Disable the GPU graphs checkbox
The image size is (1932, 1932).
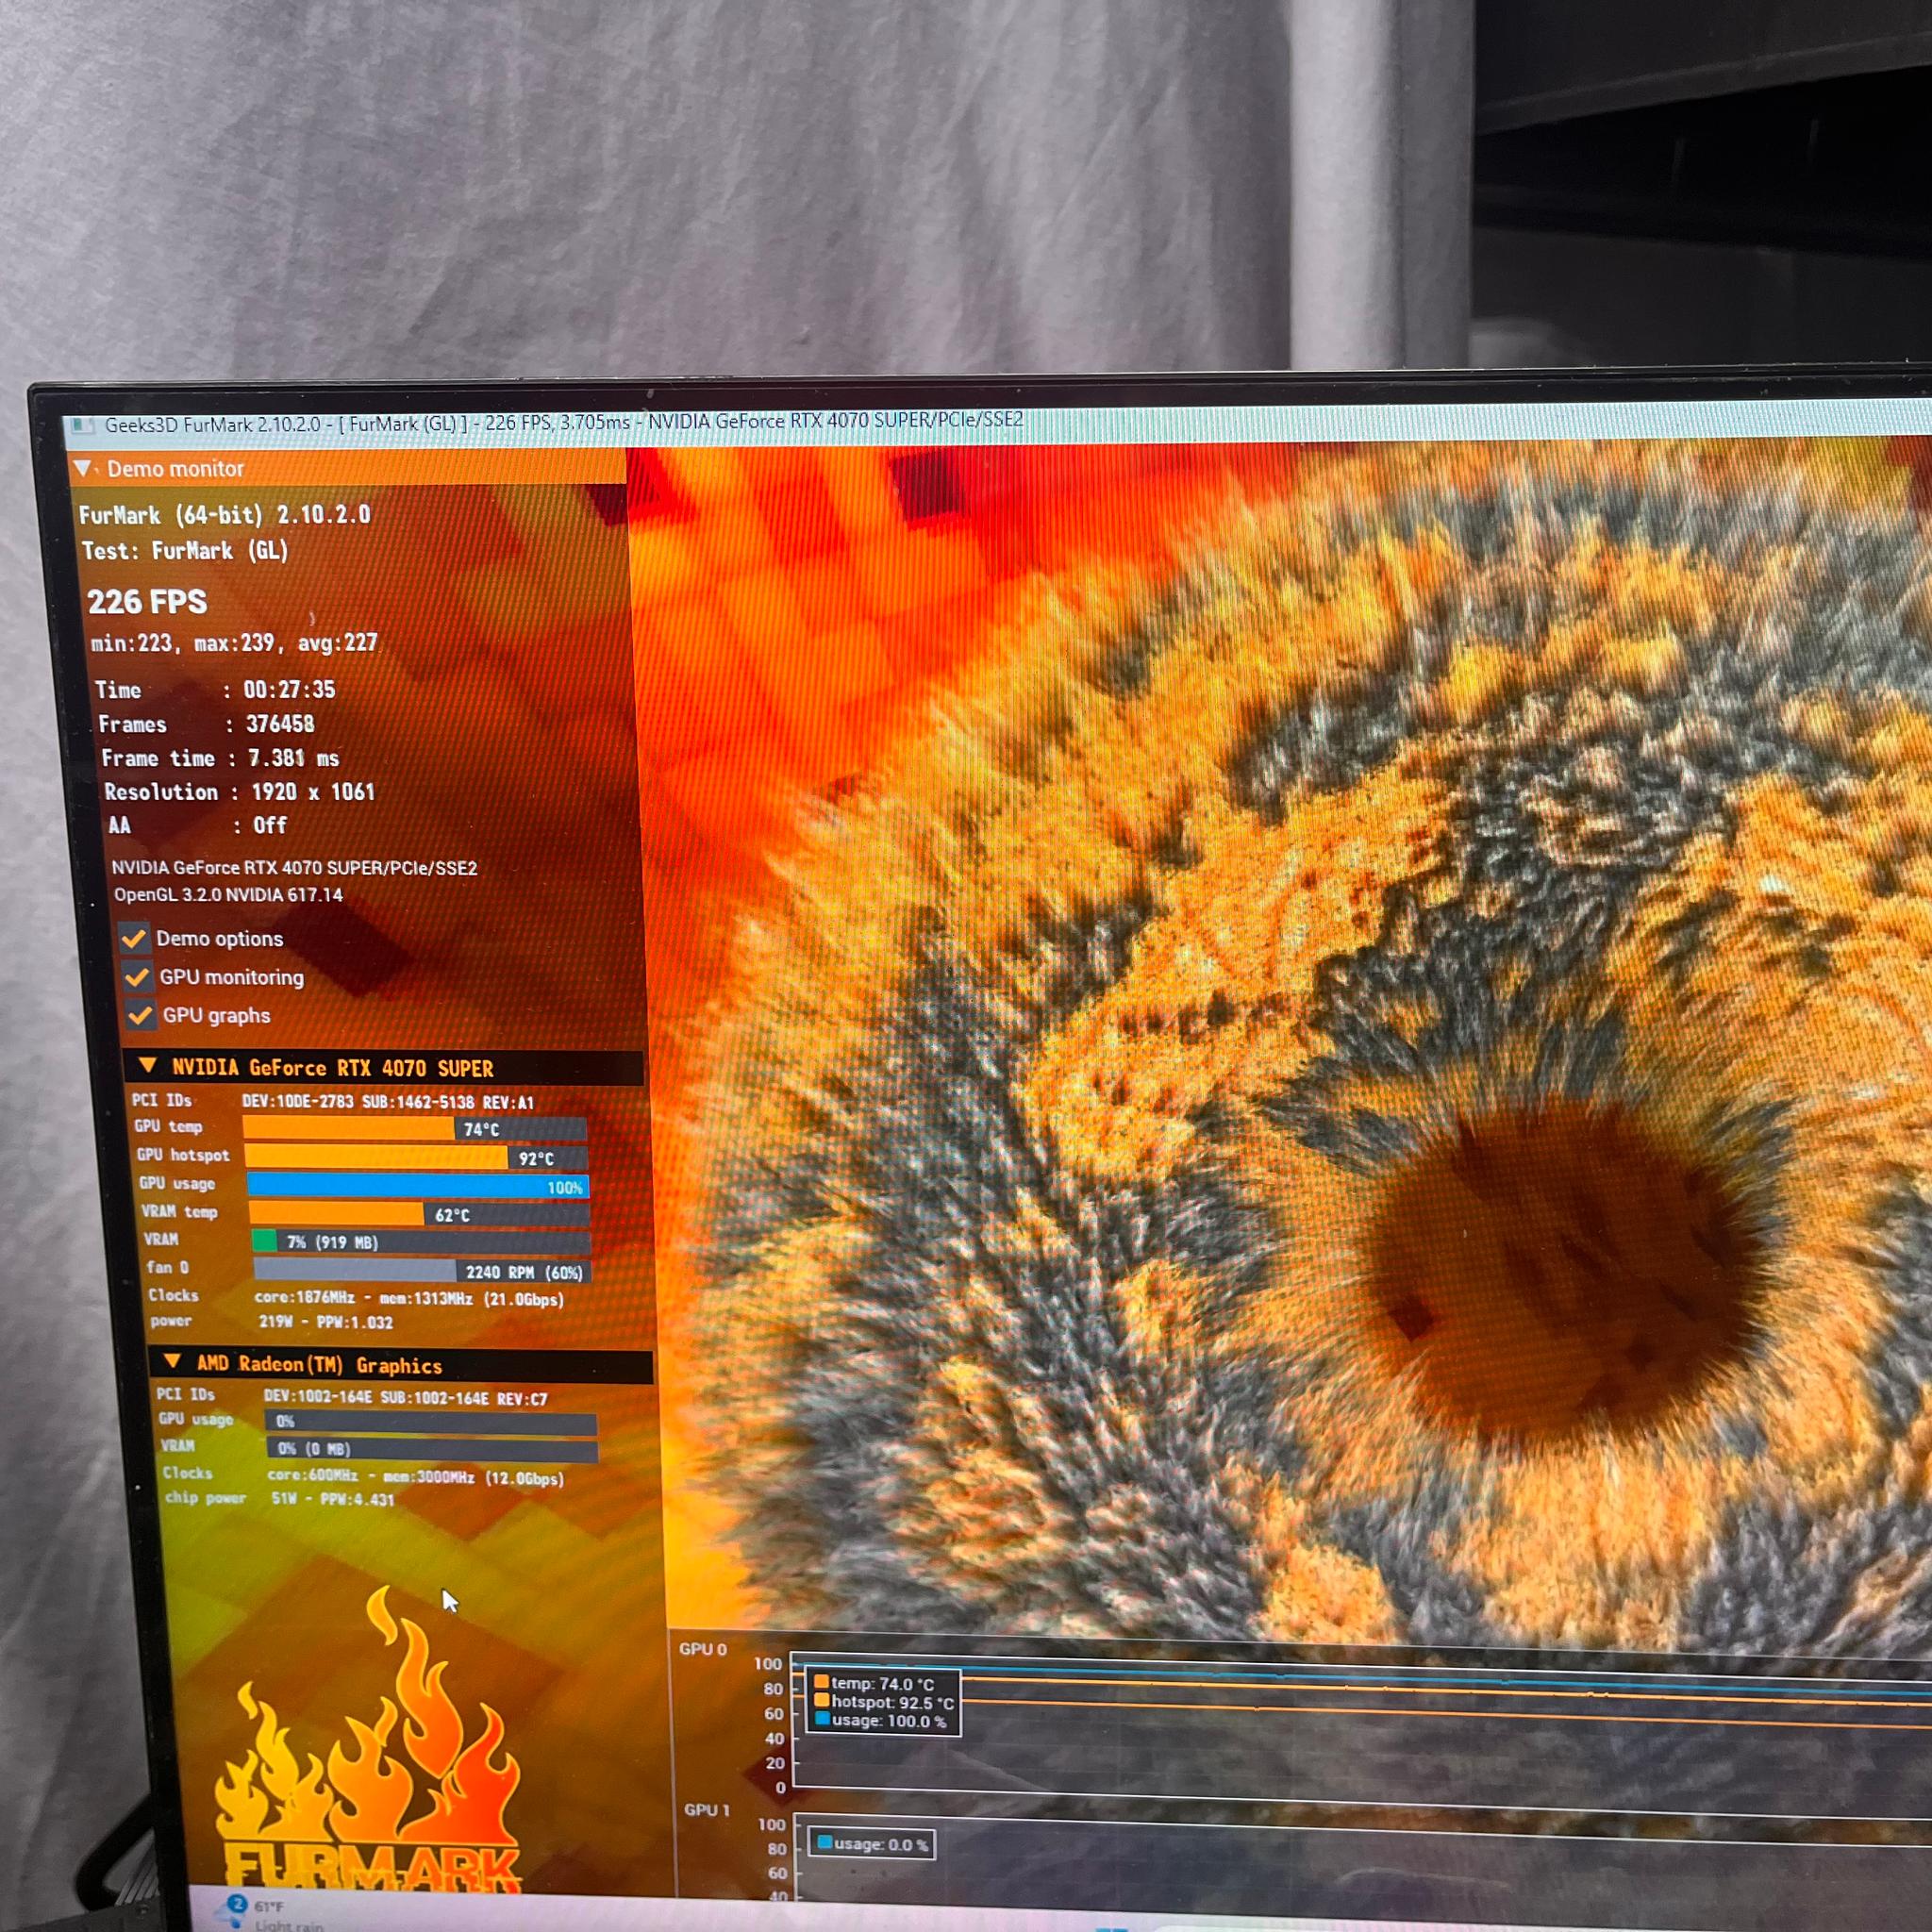141,1015
